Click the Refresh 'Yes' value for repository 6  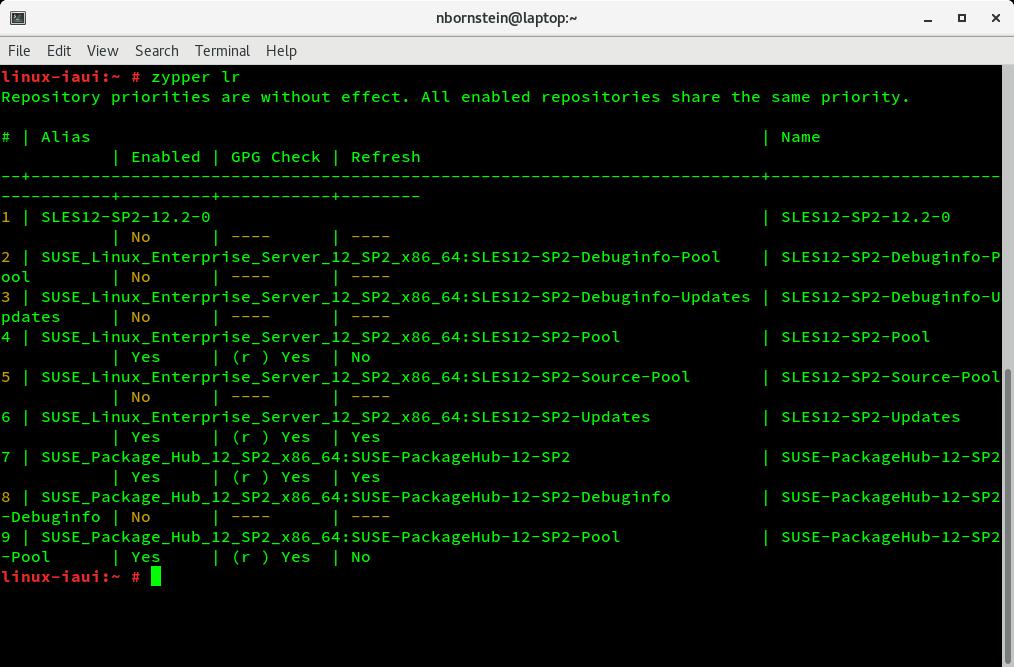click(x=365, y=437)
